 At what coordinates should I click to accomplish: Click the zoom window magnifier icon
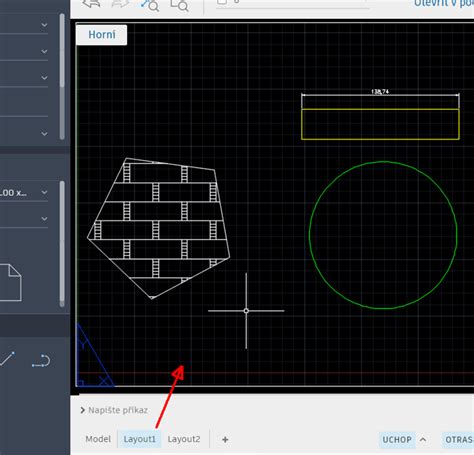coord(179,5)
